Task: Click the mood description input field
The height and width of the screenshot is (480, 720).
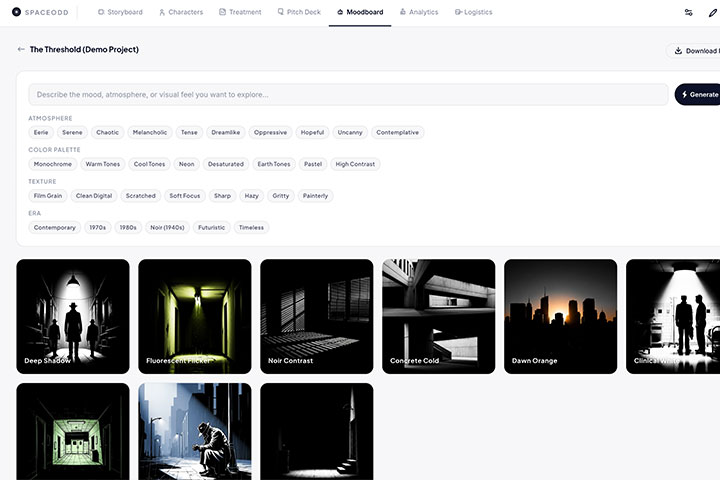Action: [x=348, y=94]
